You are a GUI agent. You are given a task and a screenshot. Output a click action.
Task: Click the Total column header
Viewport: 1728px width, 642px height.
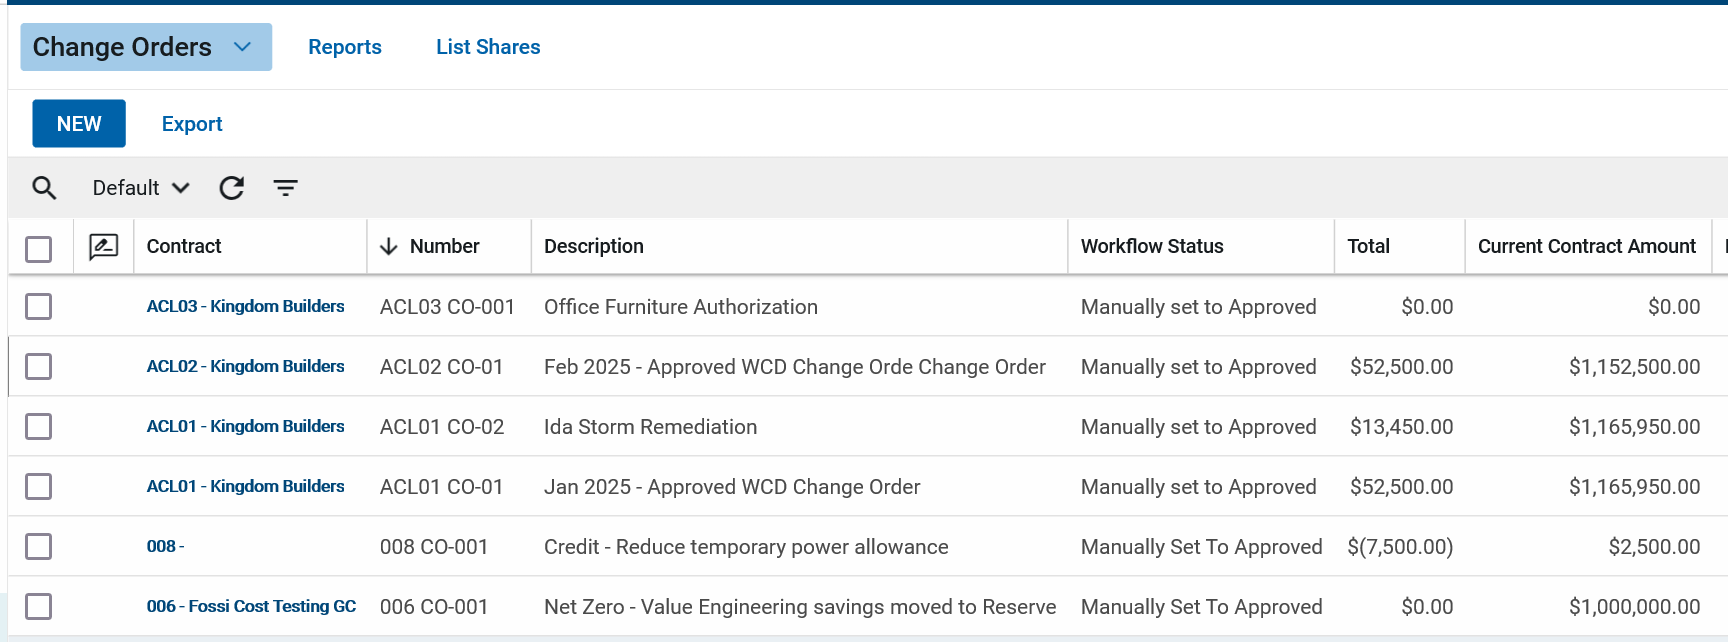click(1368, 247)
